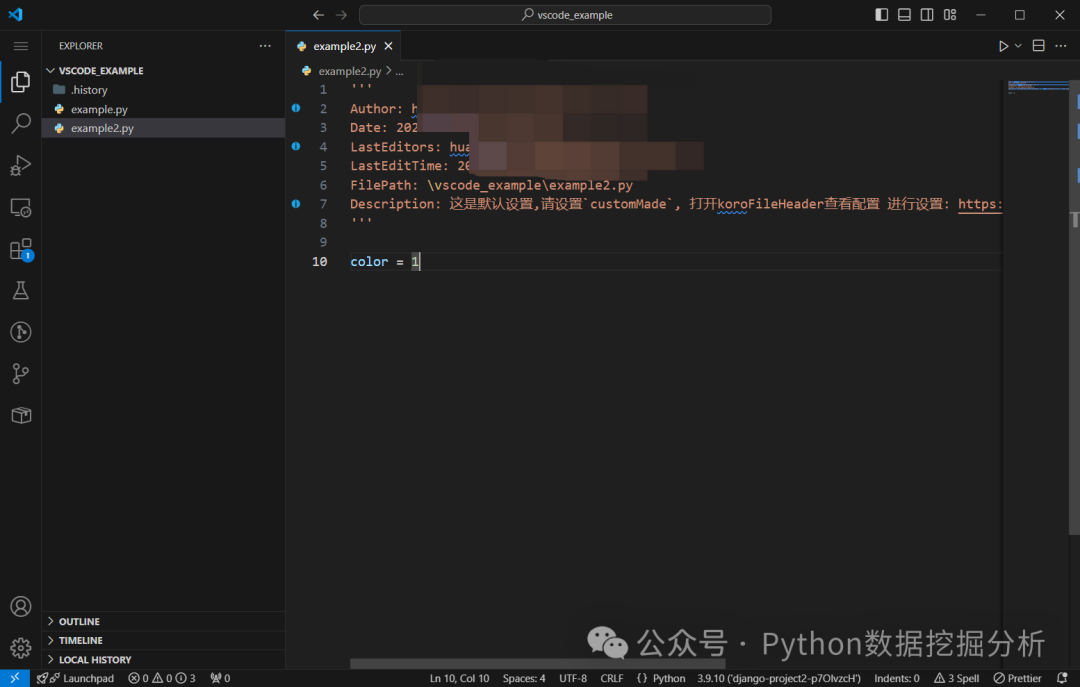Screen dimensions: 1080x687
Task: Open the Accounts menu
Action: click(21, 606)
